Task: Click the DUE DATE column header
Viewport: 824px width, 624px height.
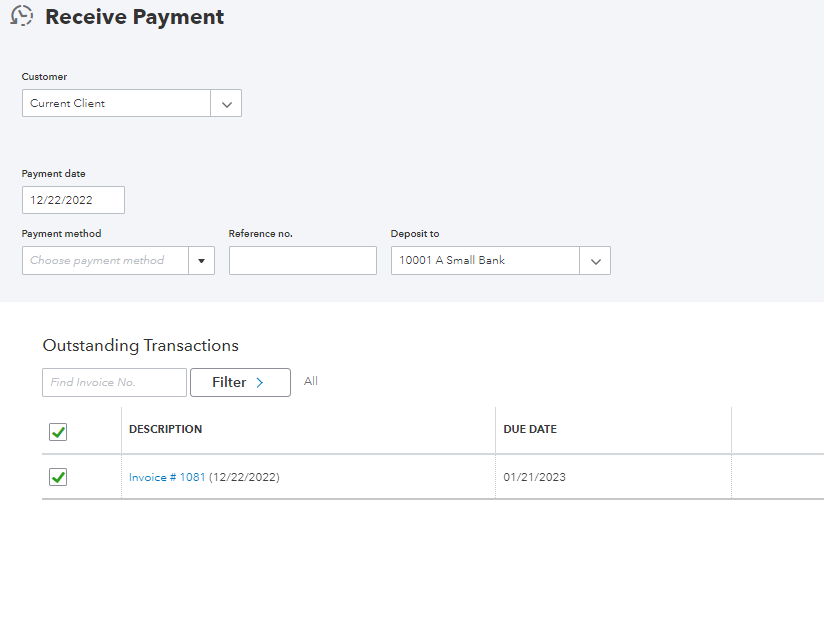Action: click(x=530, y=429)
